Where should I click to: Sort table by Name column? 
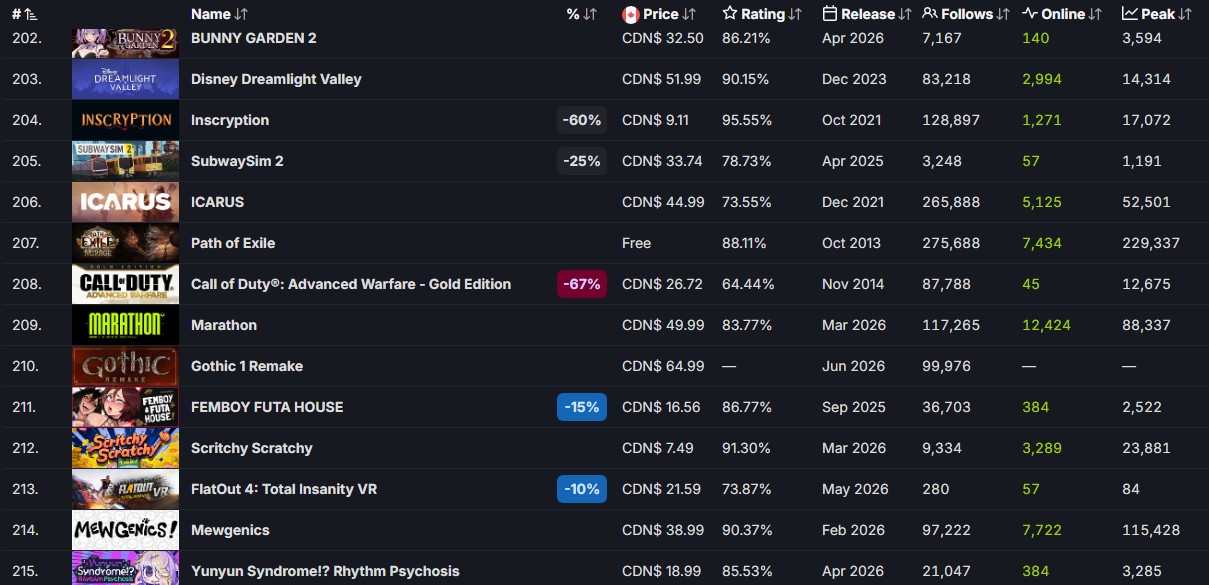(219, 14)
